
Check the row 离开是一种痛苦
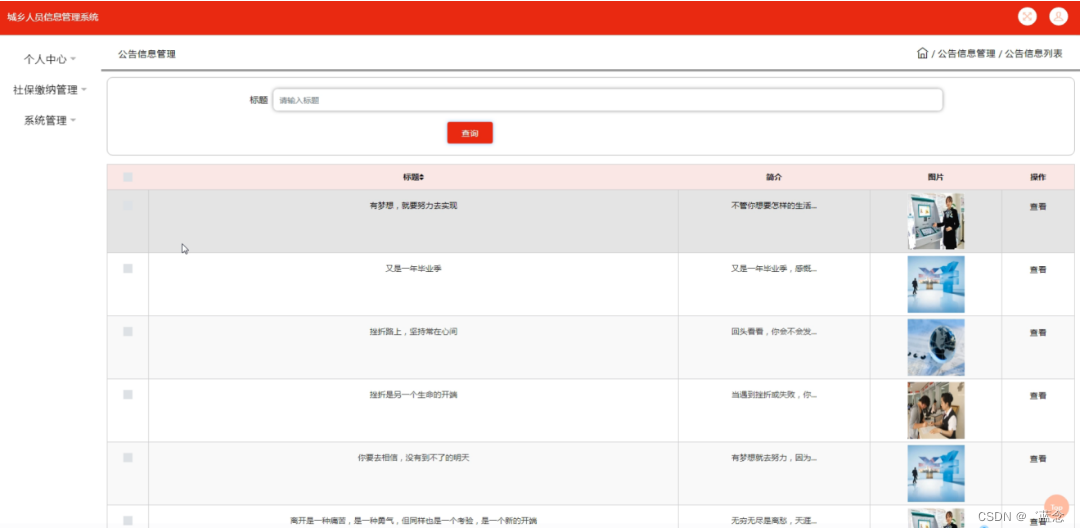pyautogui.click(x=127, y=520)
